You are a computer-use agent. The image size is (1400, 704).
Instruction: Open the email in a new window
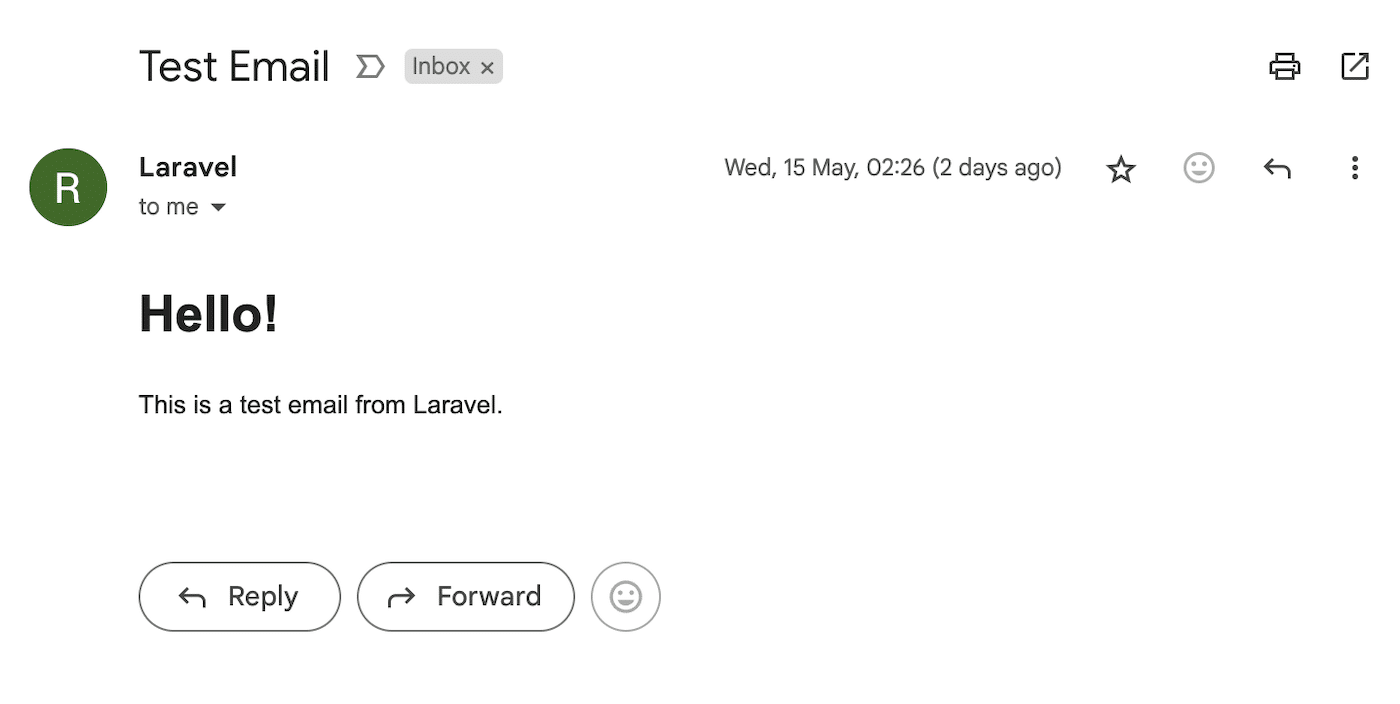(1355, 66)
